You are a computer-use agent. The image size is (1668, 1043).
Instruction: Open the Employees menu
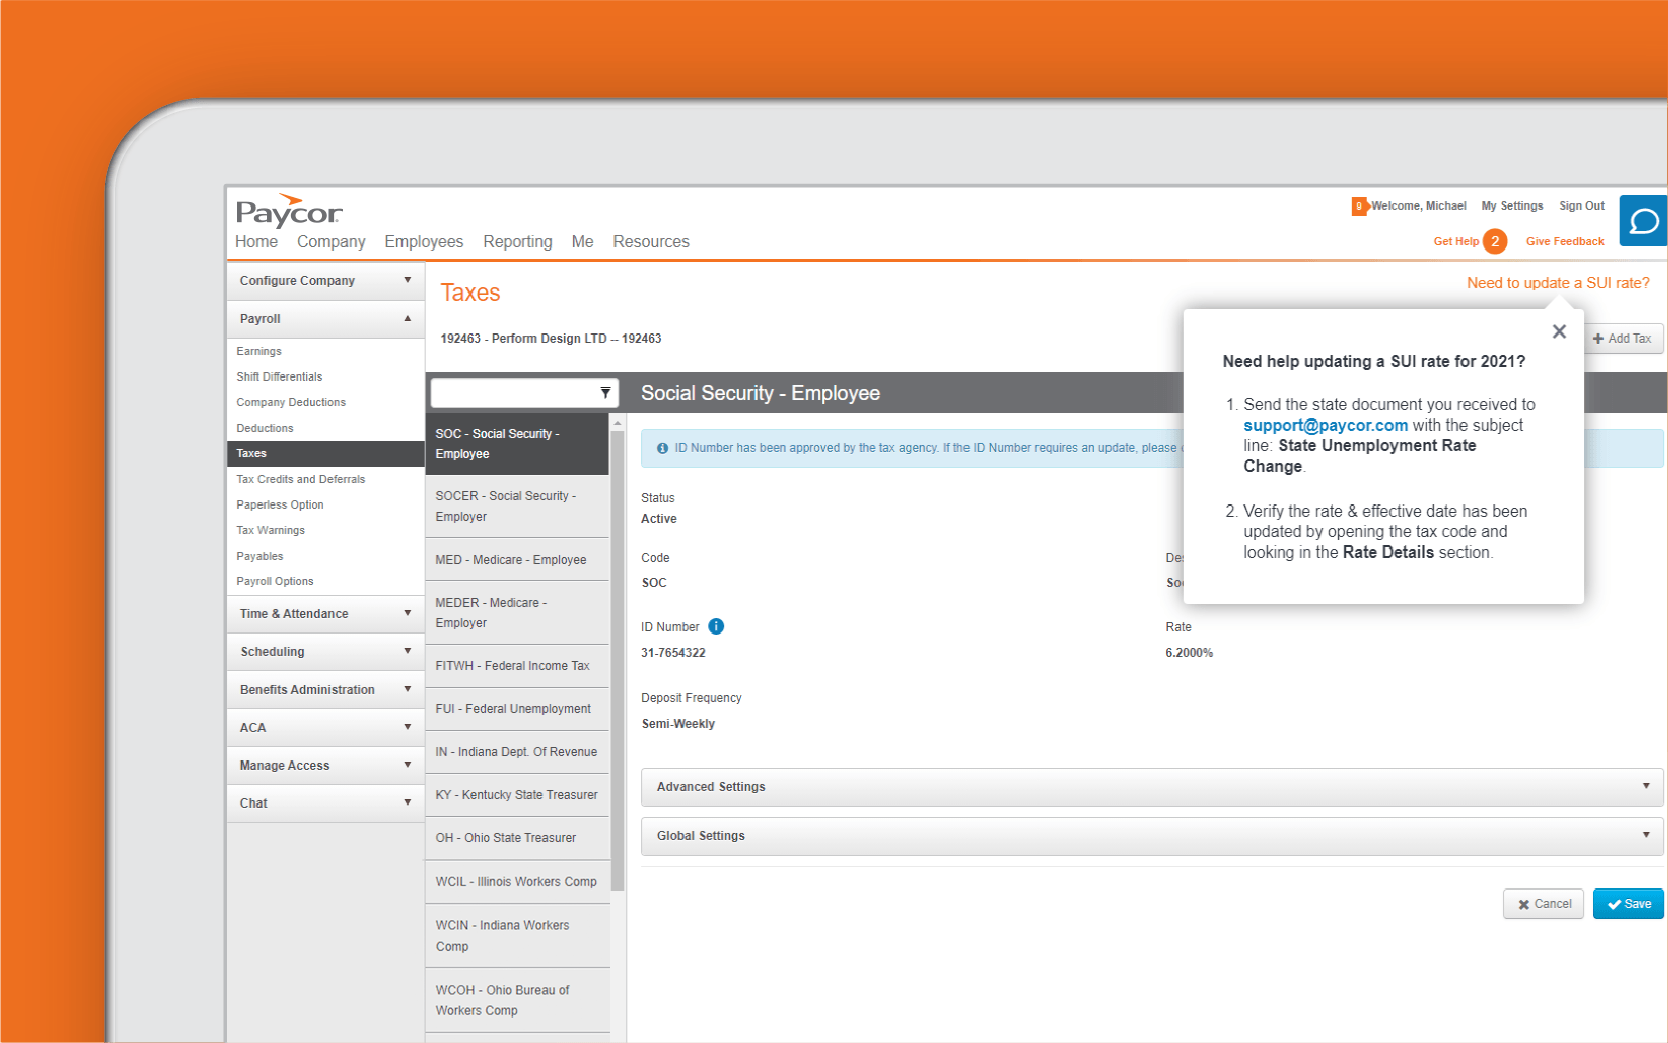pos(424,242)
